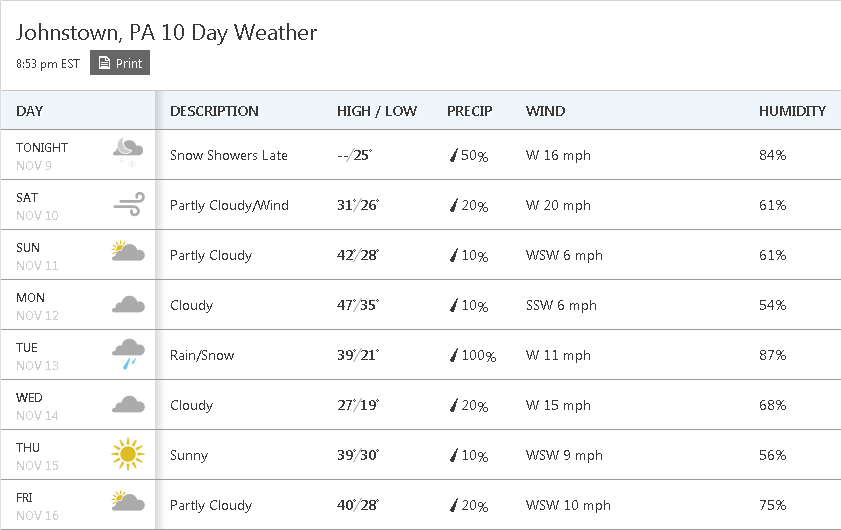Click the sunny icon for Thursday

[128, 454]
